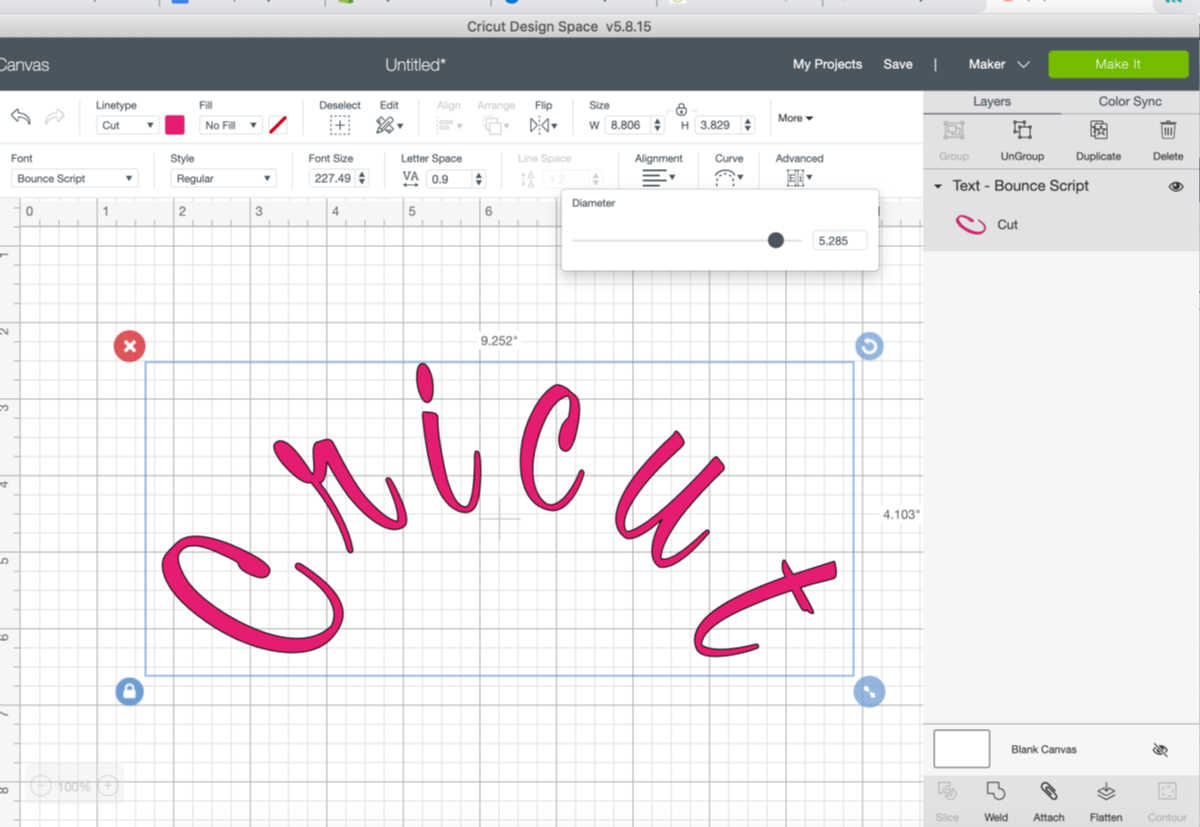Screen dimensions: 1200x827
Task: Click the Diameter value field showing 5.285
Action: pos(839,240)
